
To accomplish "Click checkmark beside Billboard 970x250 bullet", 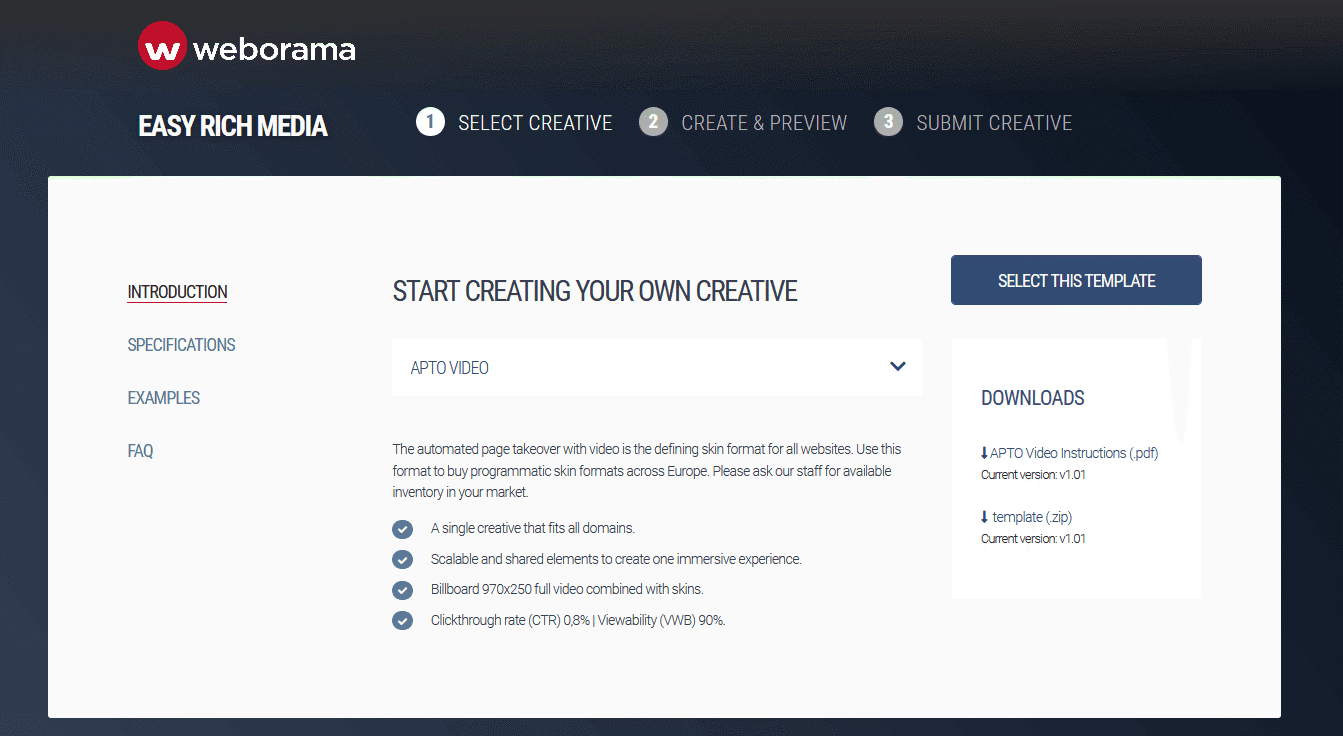I will [x=403, y=590].
